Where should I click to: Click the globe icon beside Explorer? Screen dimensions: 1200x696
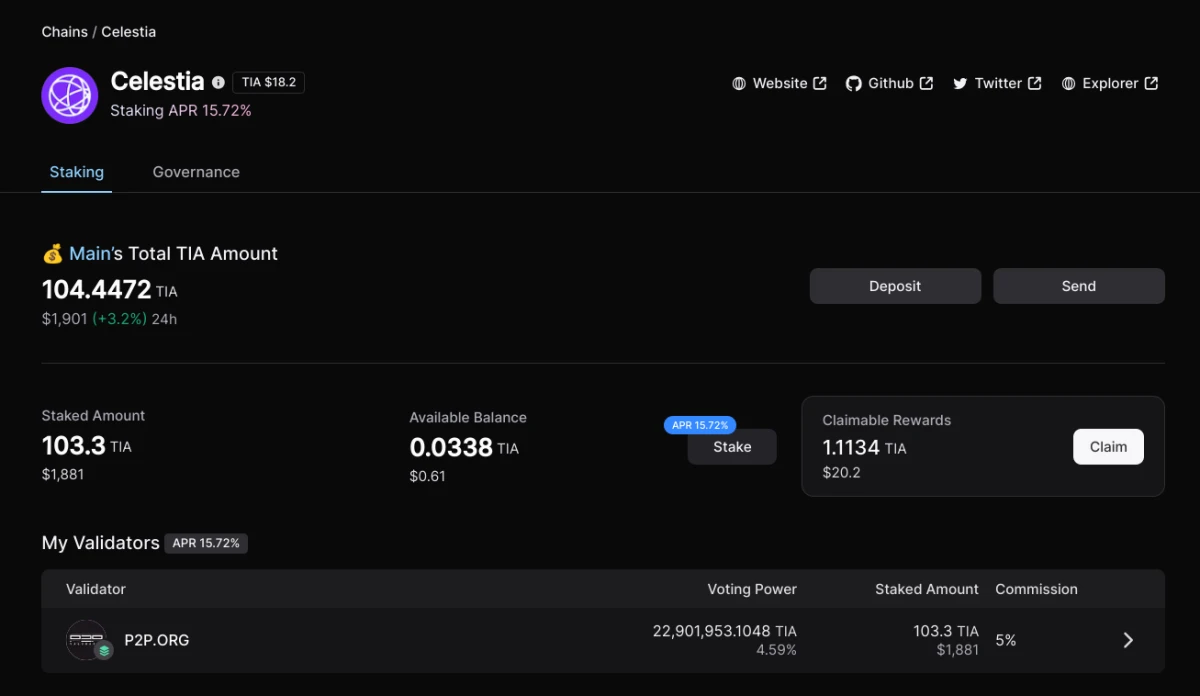(1069, 84)
